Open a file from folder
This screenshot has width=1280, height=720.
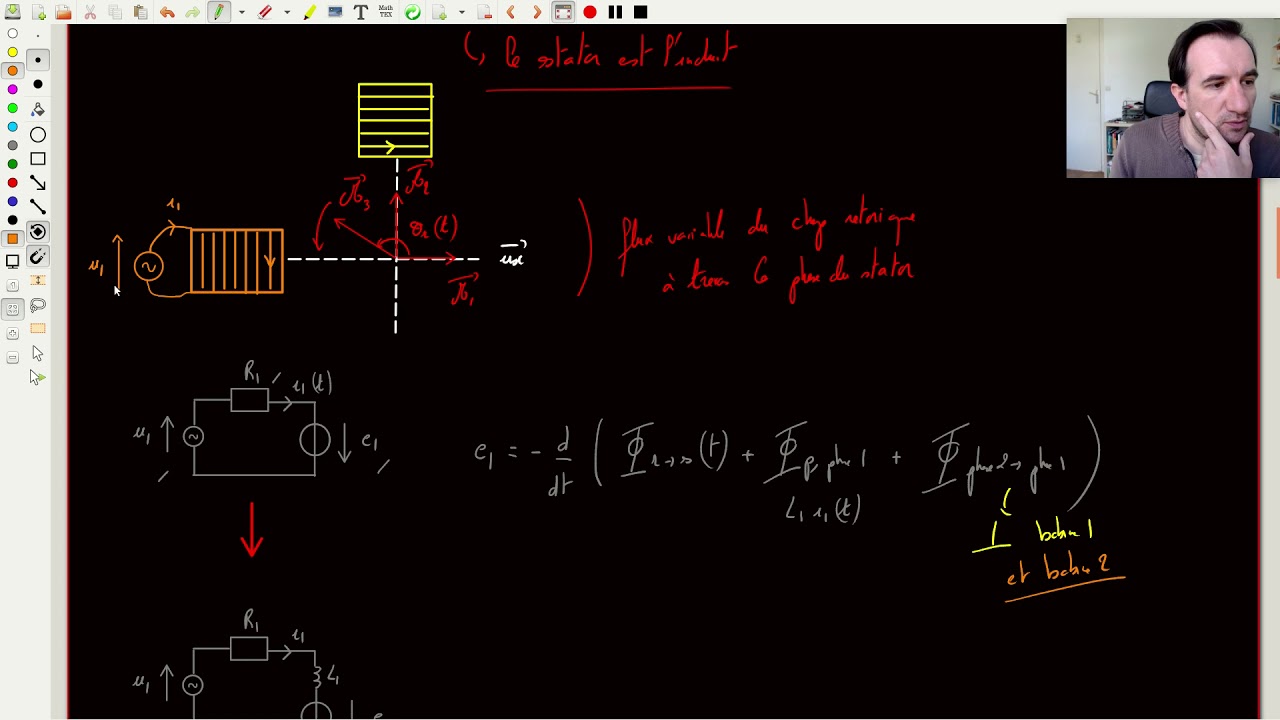point(64,12)
